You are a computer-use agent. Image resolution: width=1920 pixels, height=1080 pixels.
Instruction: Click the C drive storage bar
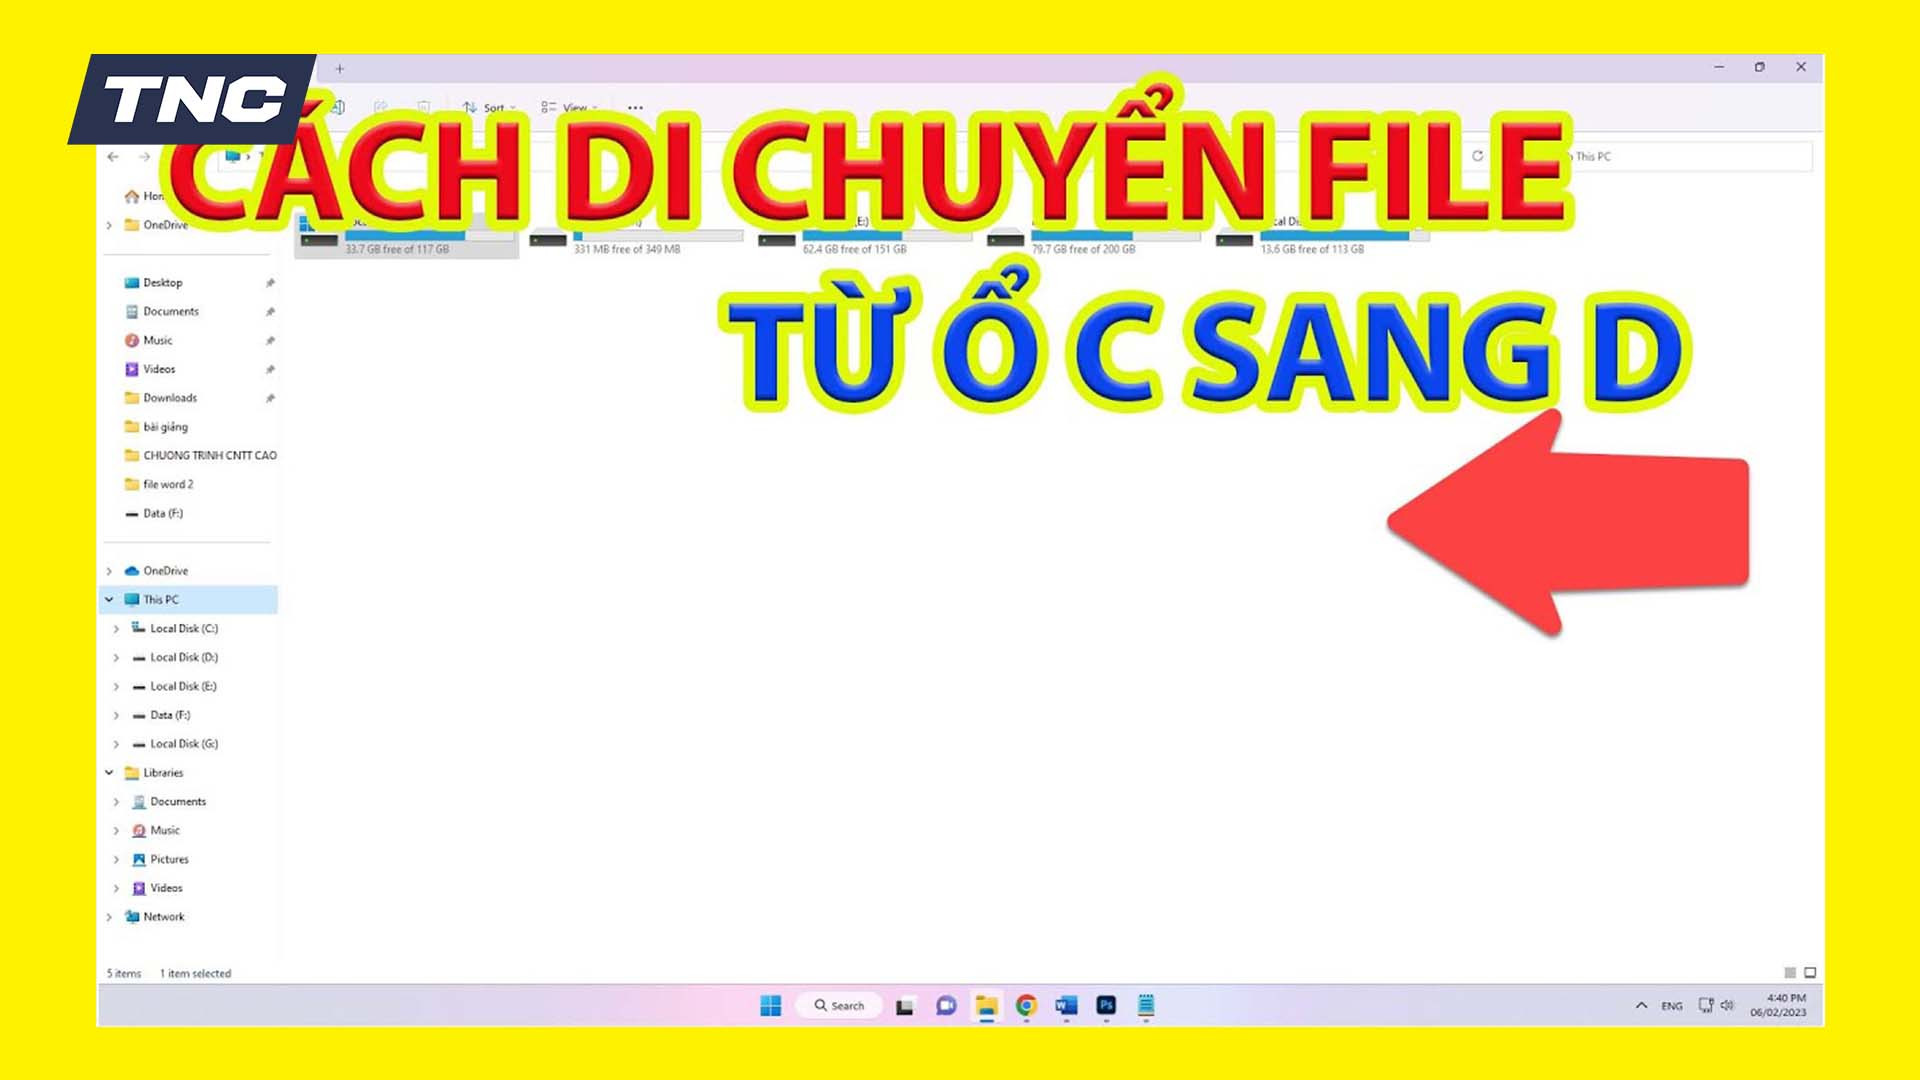[398, 237]
